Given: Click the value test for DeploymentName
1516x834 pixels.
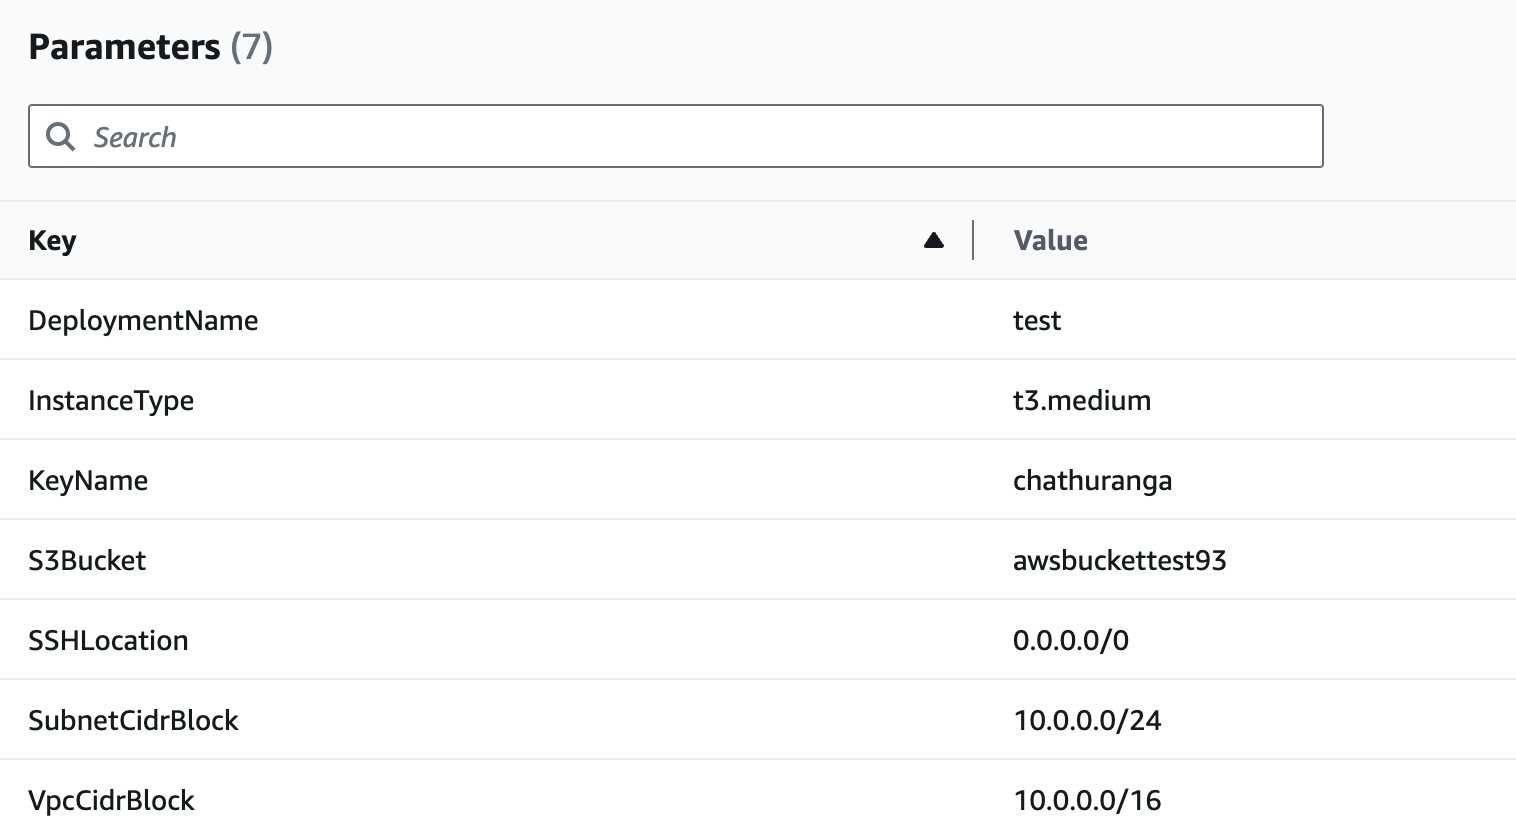Looking at the screenshot, I should tap(1037, 320).
